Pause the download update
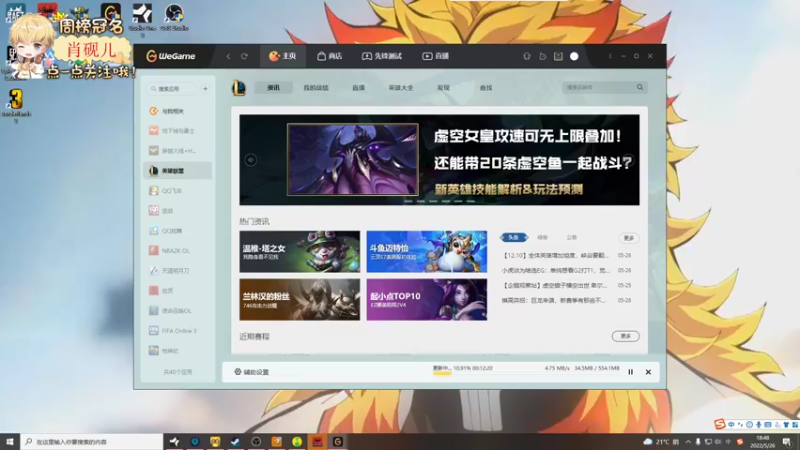The width and height of the screenshot is (800, 450). point(631,372)
